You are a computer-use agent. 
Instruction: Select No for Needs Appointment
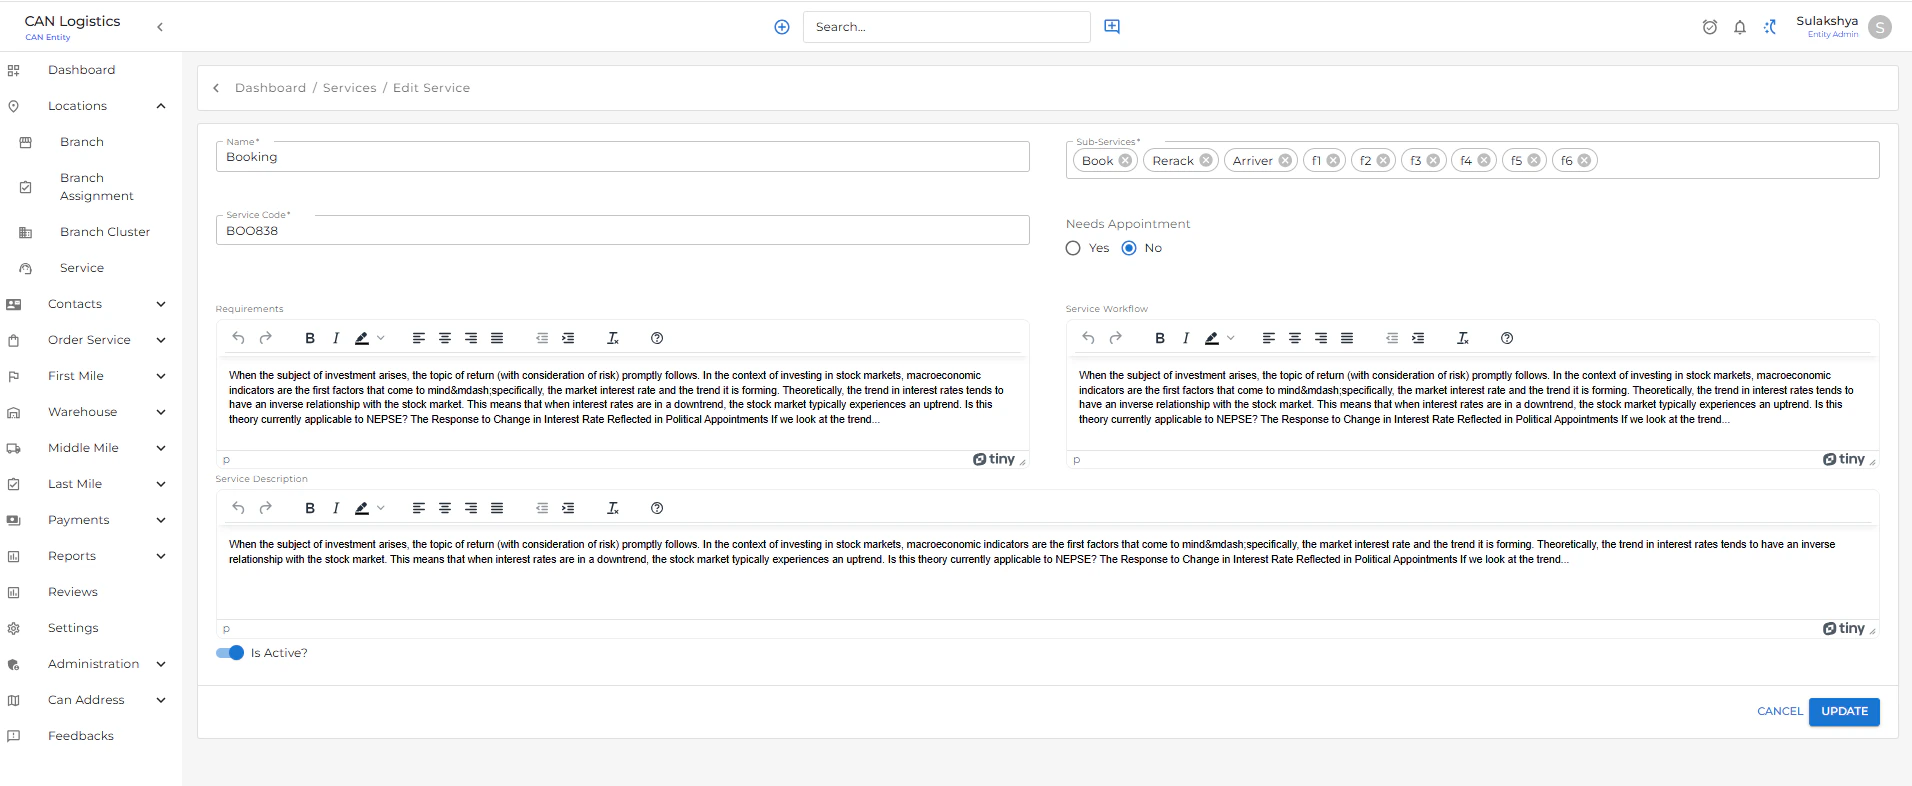[x=1129, y=248]
